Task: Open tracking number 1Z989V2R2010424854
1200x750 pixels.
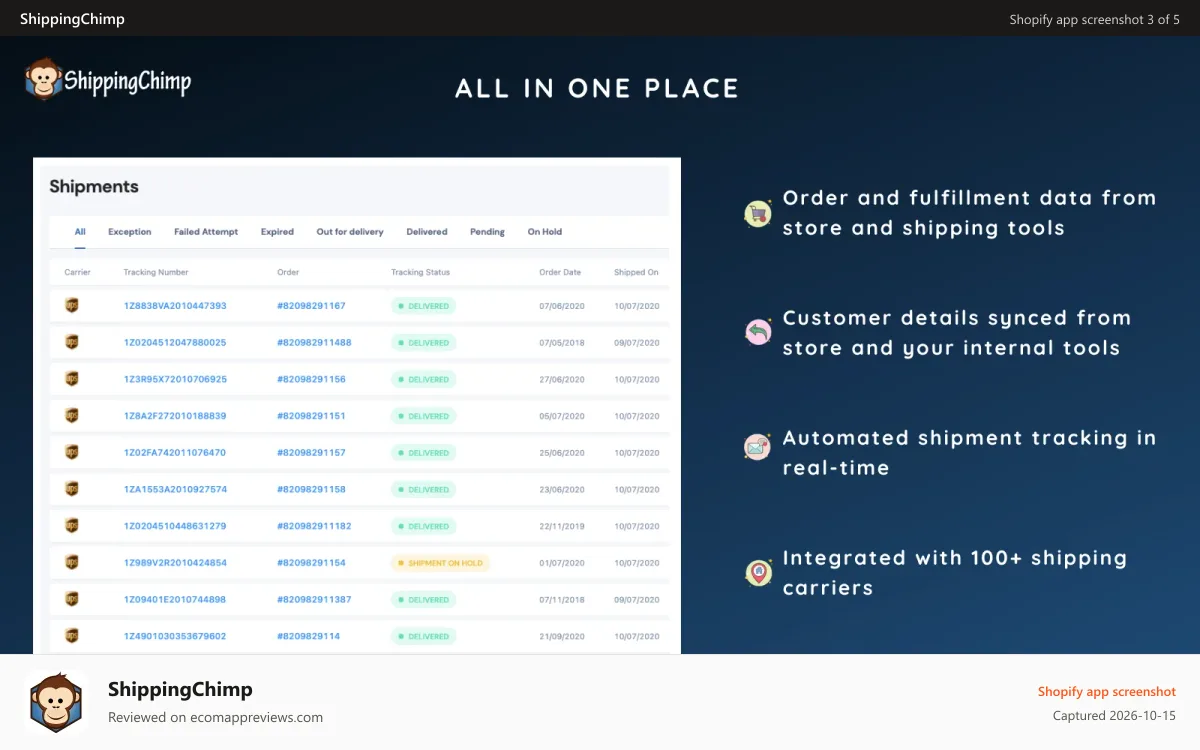Action: click(x=175, y=563)
